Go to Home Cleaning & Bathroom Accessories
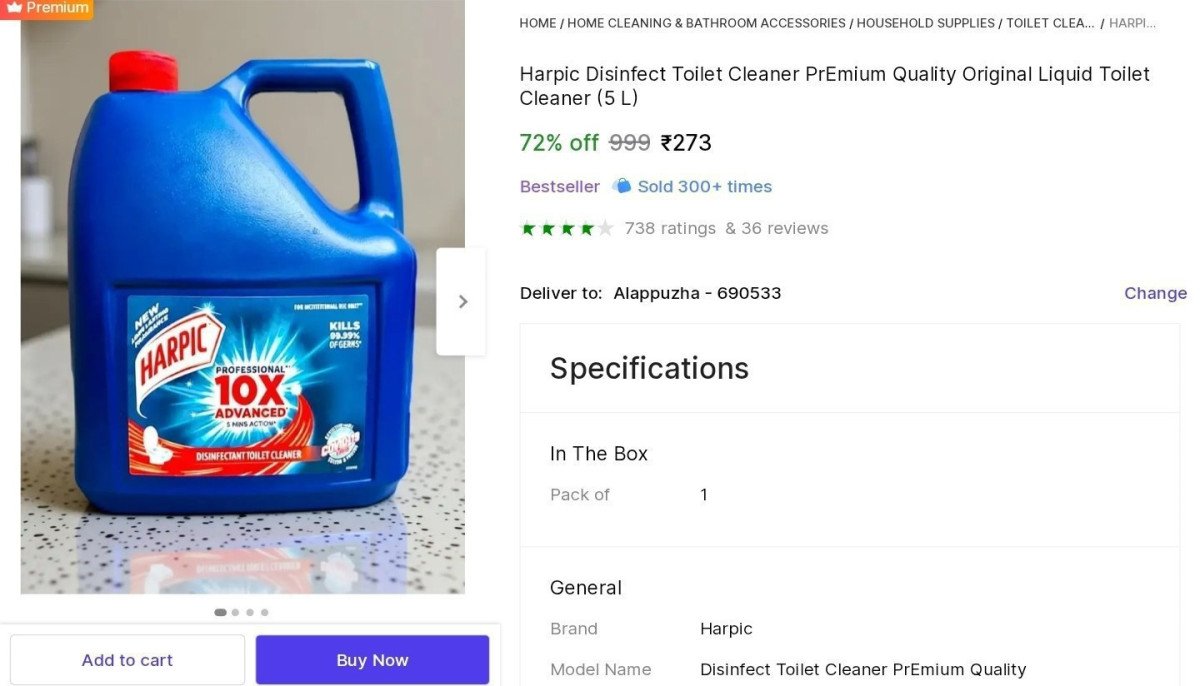Image resolution: width=1200 pixels, height=686 pixels. [x=706, y=23]
